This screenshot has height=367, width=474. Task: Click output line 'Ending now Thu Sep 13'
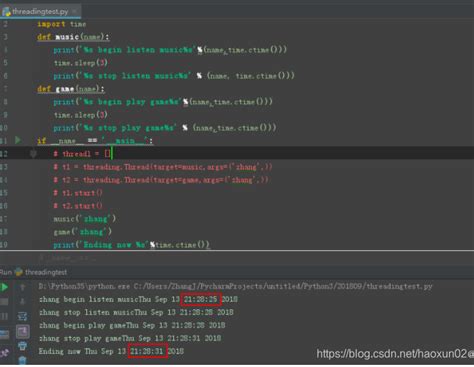click(x=111, y=351)
